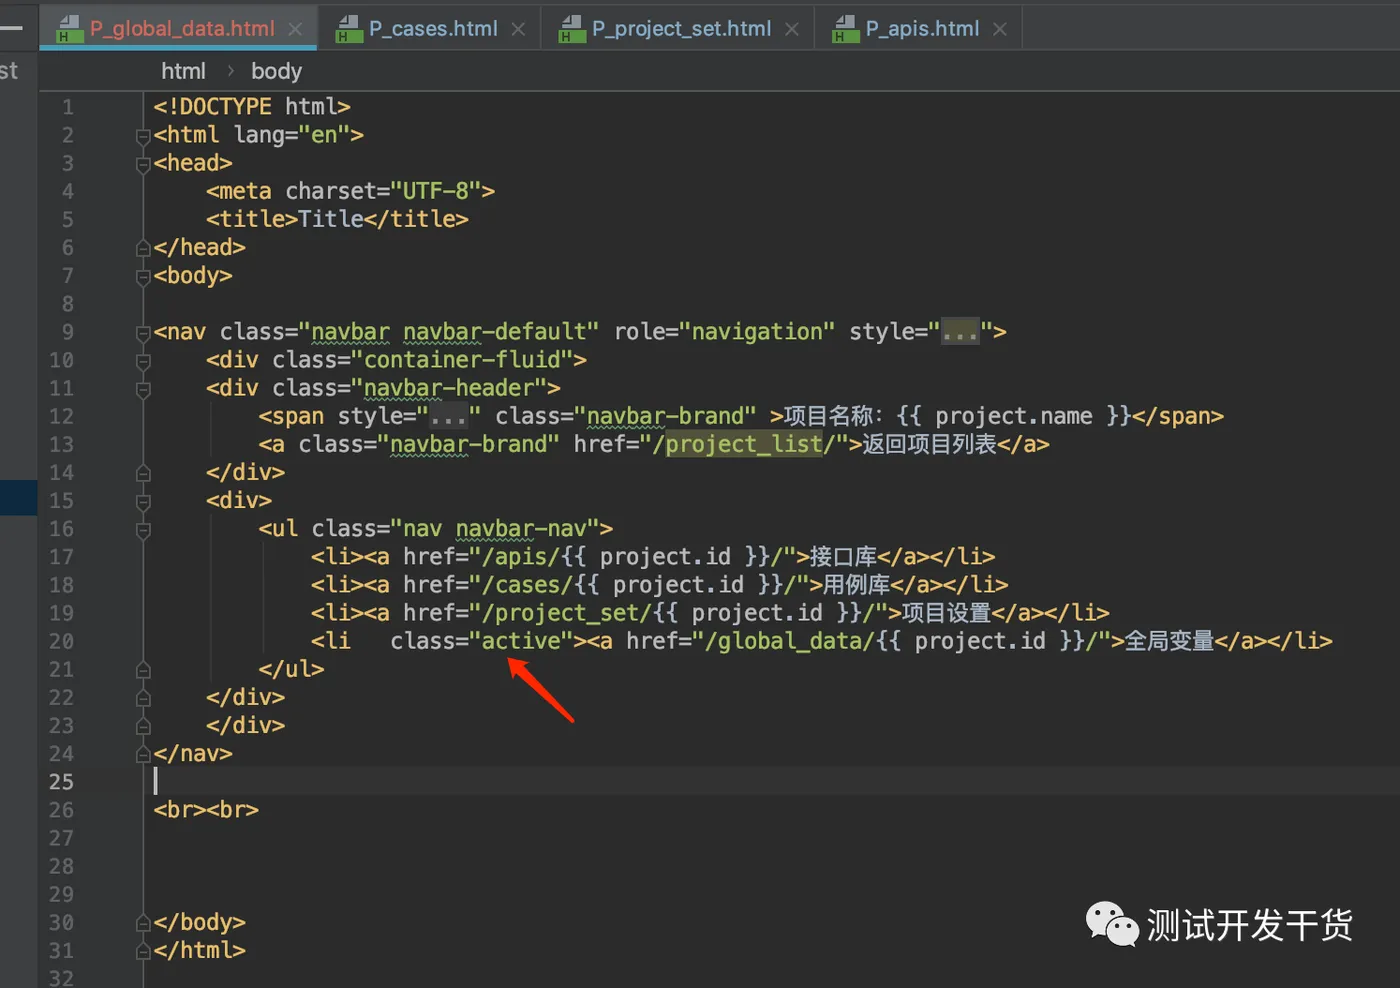Collapse the body tag fold on line 7
The height and width of the screenshot is (988, 1400).
[x=143, y=277]
